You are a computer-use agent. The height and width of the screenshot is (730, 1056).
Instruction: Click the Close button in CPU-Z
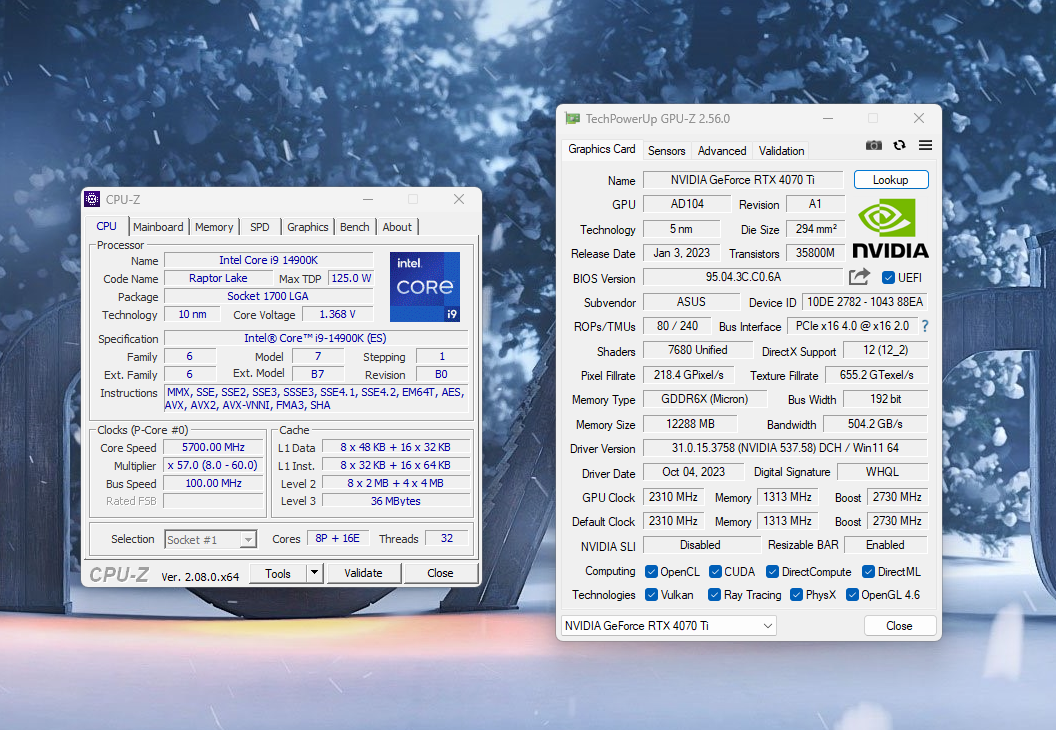(x=440, y=573)
